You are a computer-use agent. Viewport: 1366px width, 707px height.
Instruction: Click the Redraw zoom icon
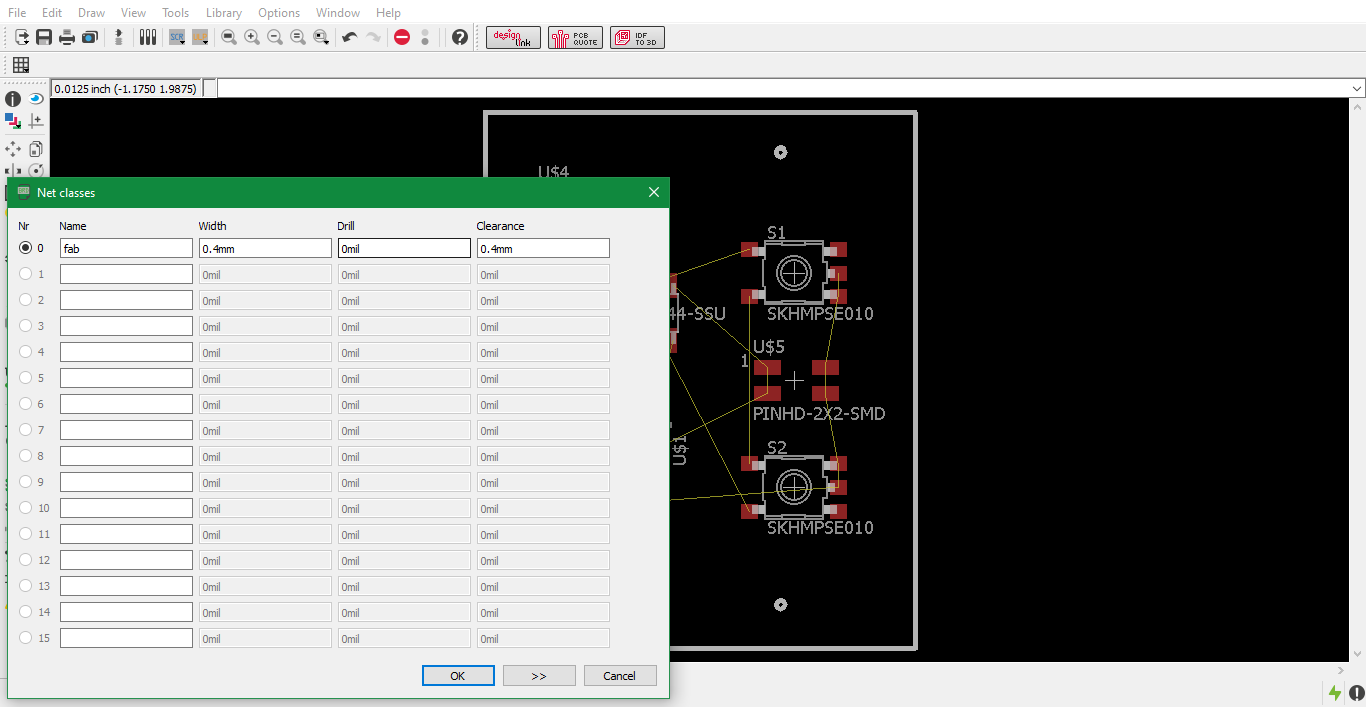(298, 37)
